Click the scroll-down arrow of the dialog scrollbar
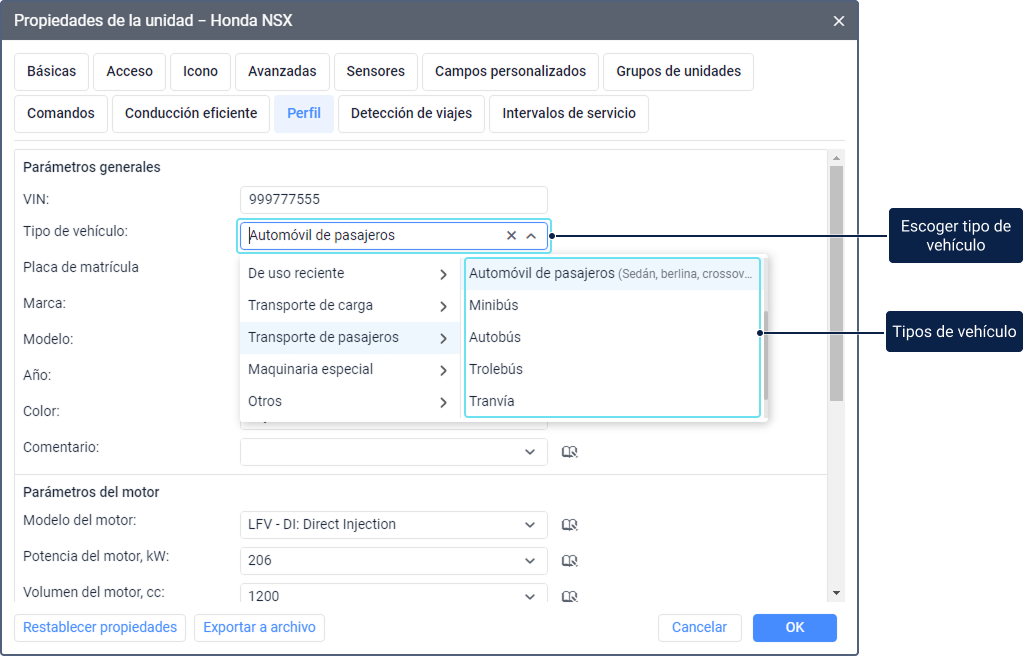 click(x=837, y=593)
